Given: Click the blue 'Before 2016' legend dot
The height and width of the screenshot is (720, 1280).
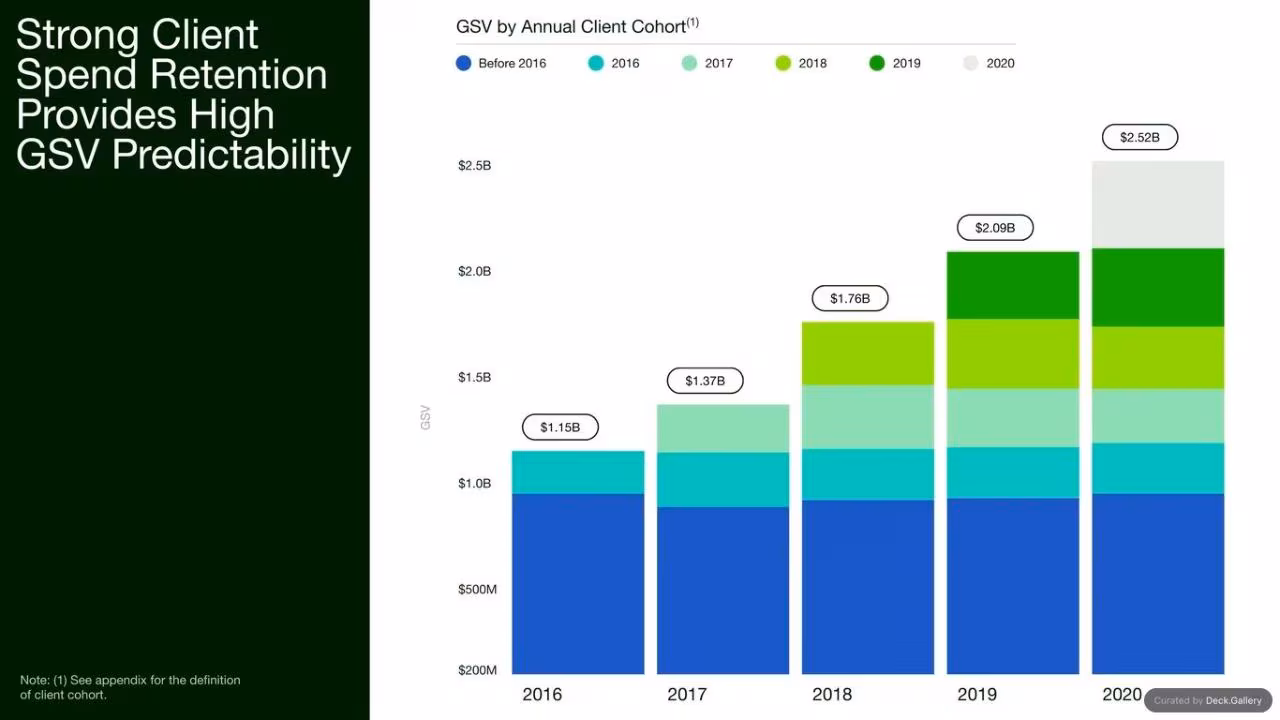Looking at the screenshot, I should click(x=464, y=63).
